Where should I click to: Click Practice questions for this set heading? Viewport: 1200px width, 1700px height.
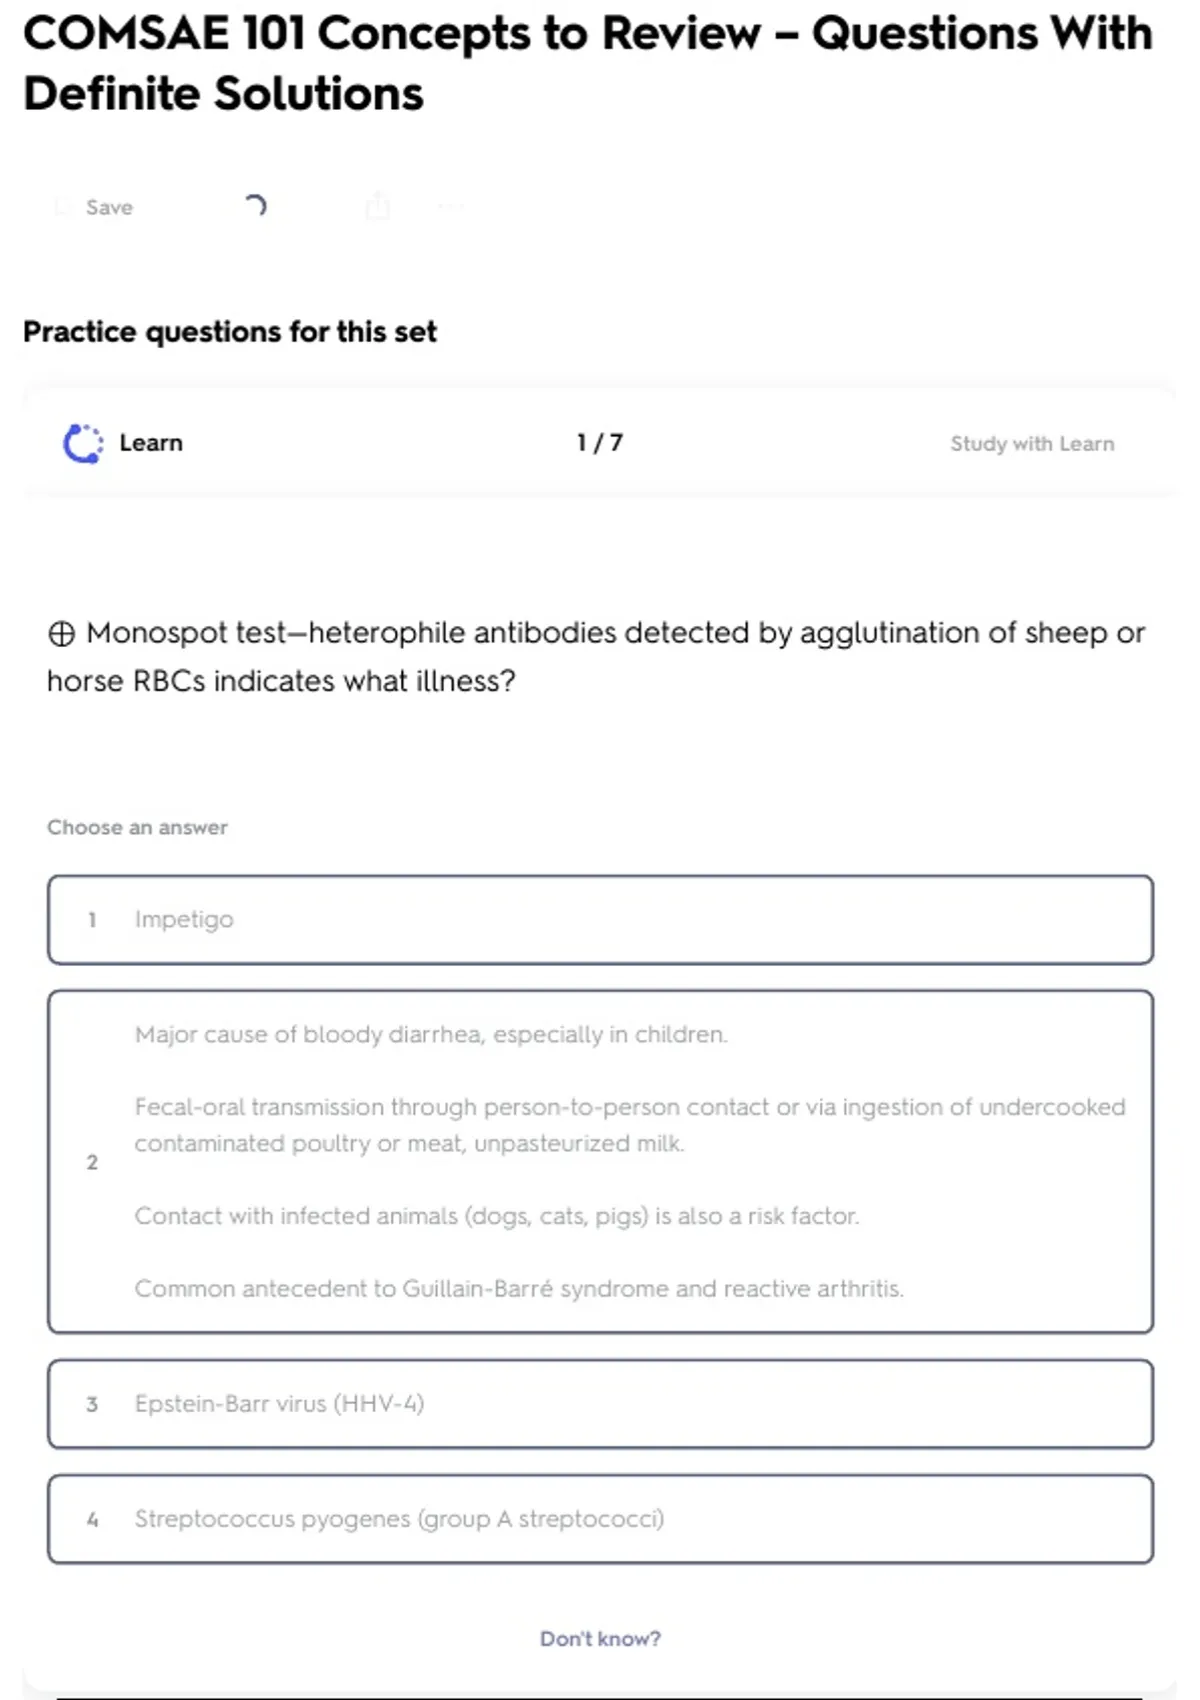[x=230, y=331]
